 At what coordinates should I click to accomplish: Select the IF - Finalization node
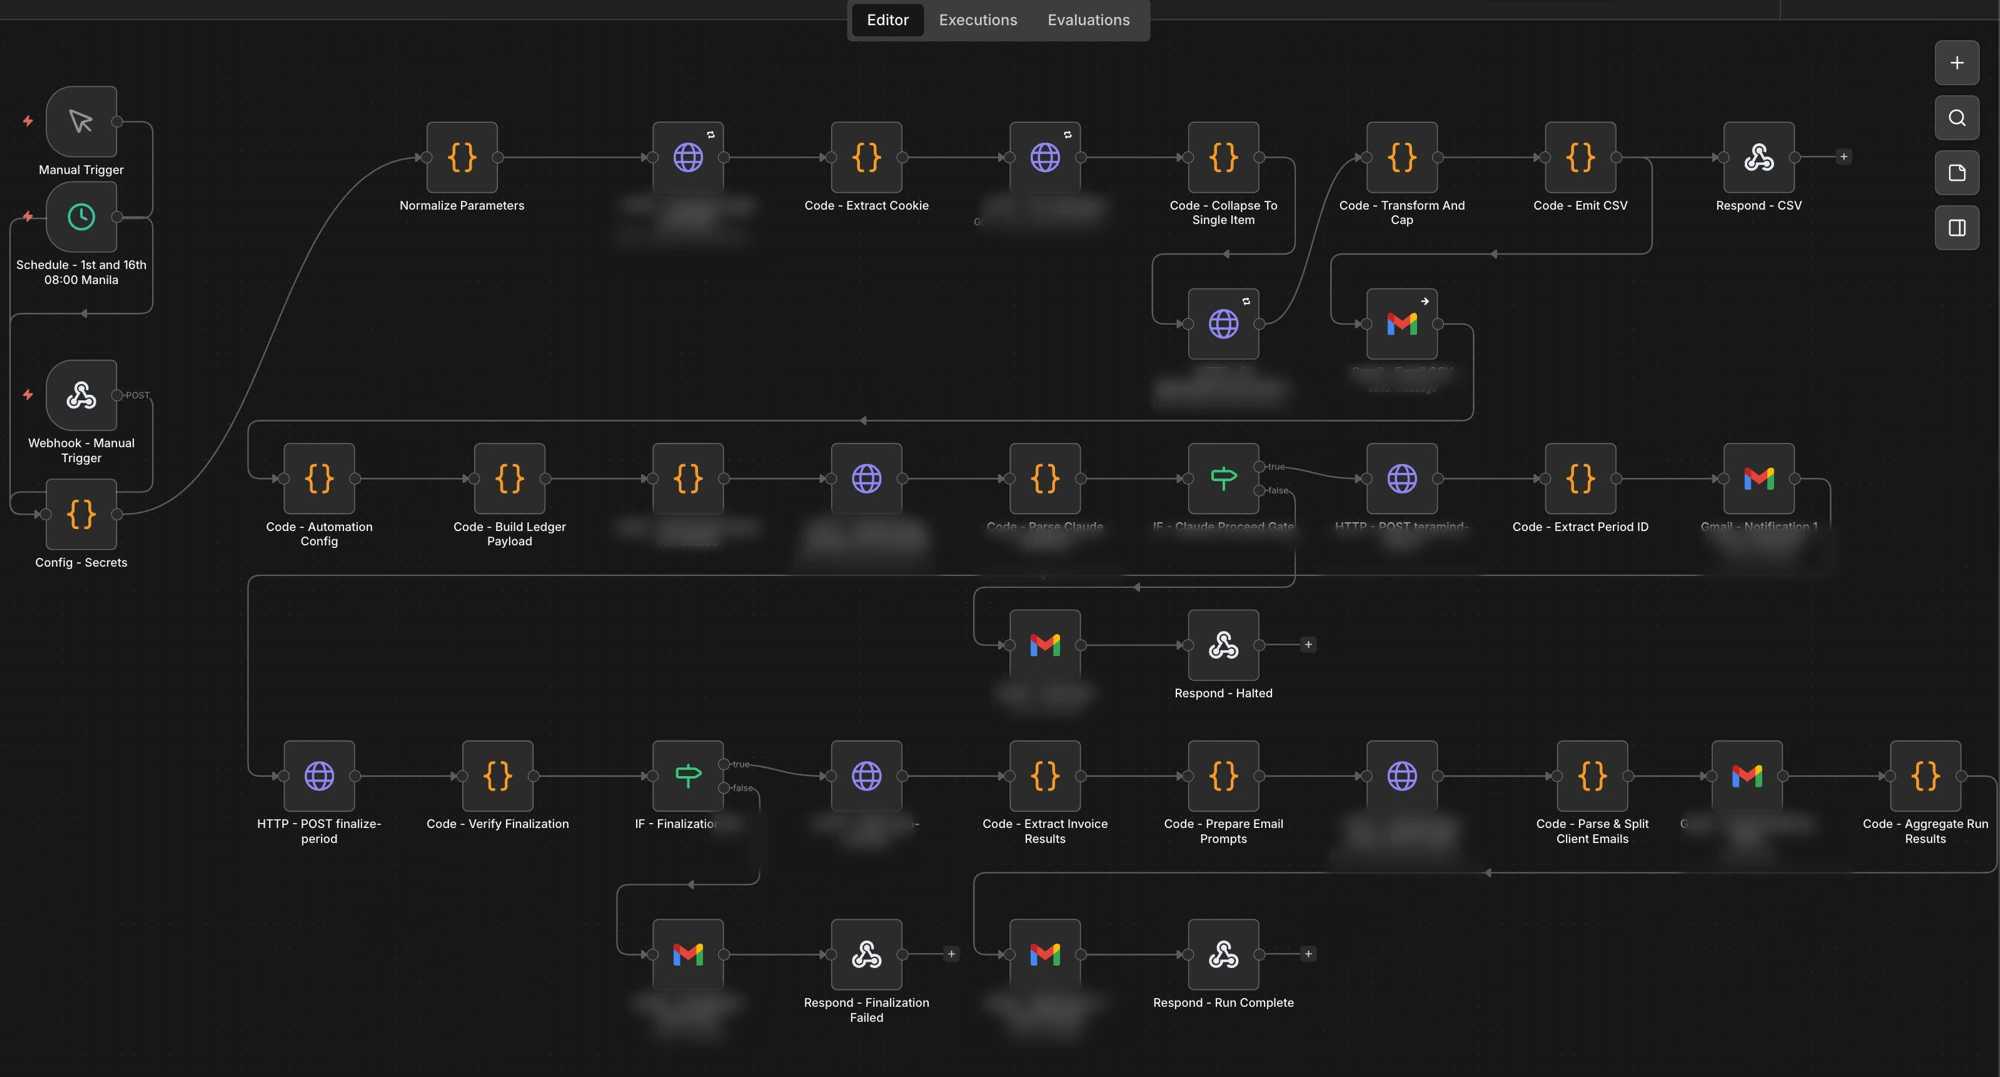click(x=688, y=776)
